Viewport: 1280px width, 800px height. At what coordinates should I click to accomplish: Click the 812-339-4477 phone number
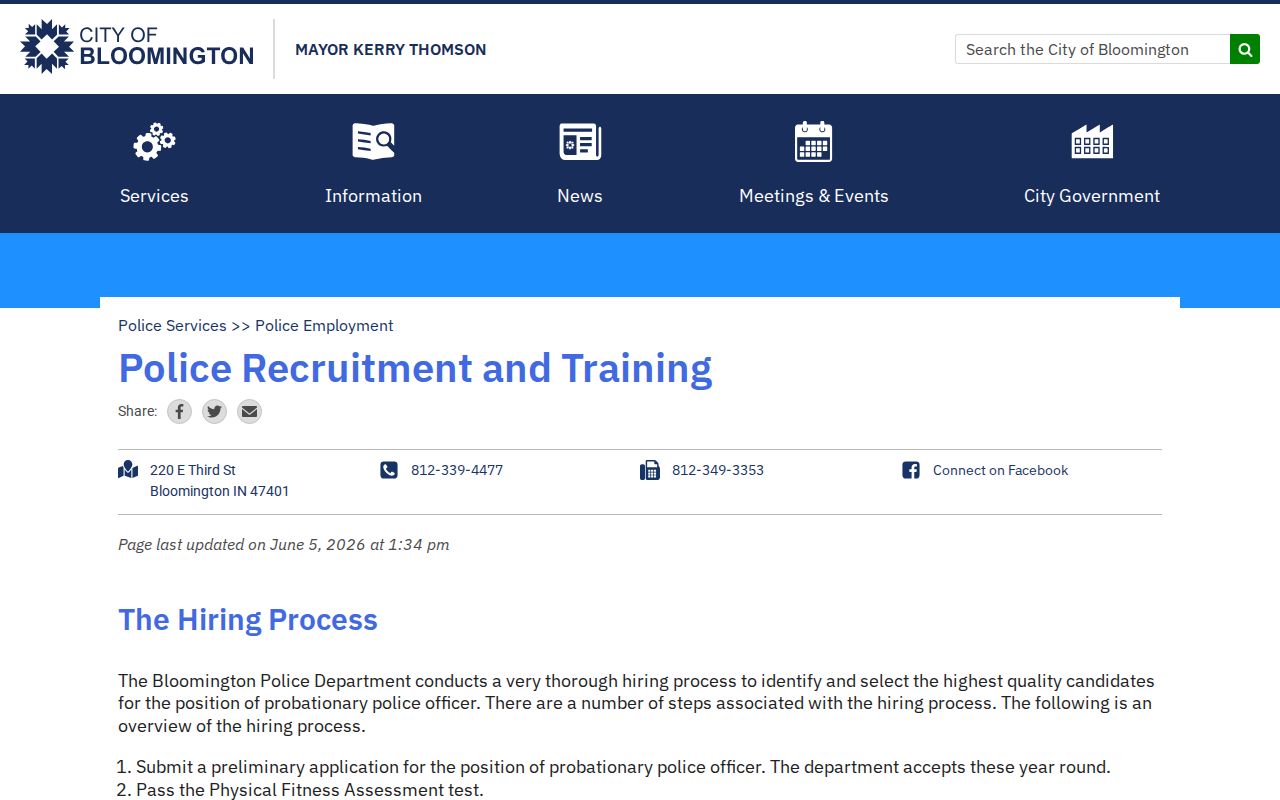click(x=457, y=470)
